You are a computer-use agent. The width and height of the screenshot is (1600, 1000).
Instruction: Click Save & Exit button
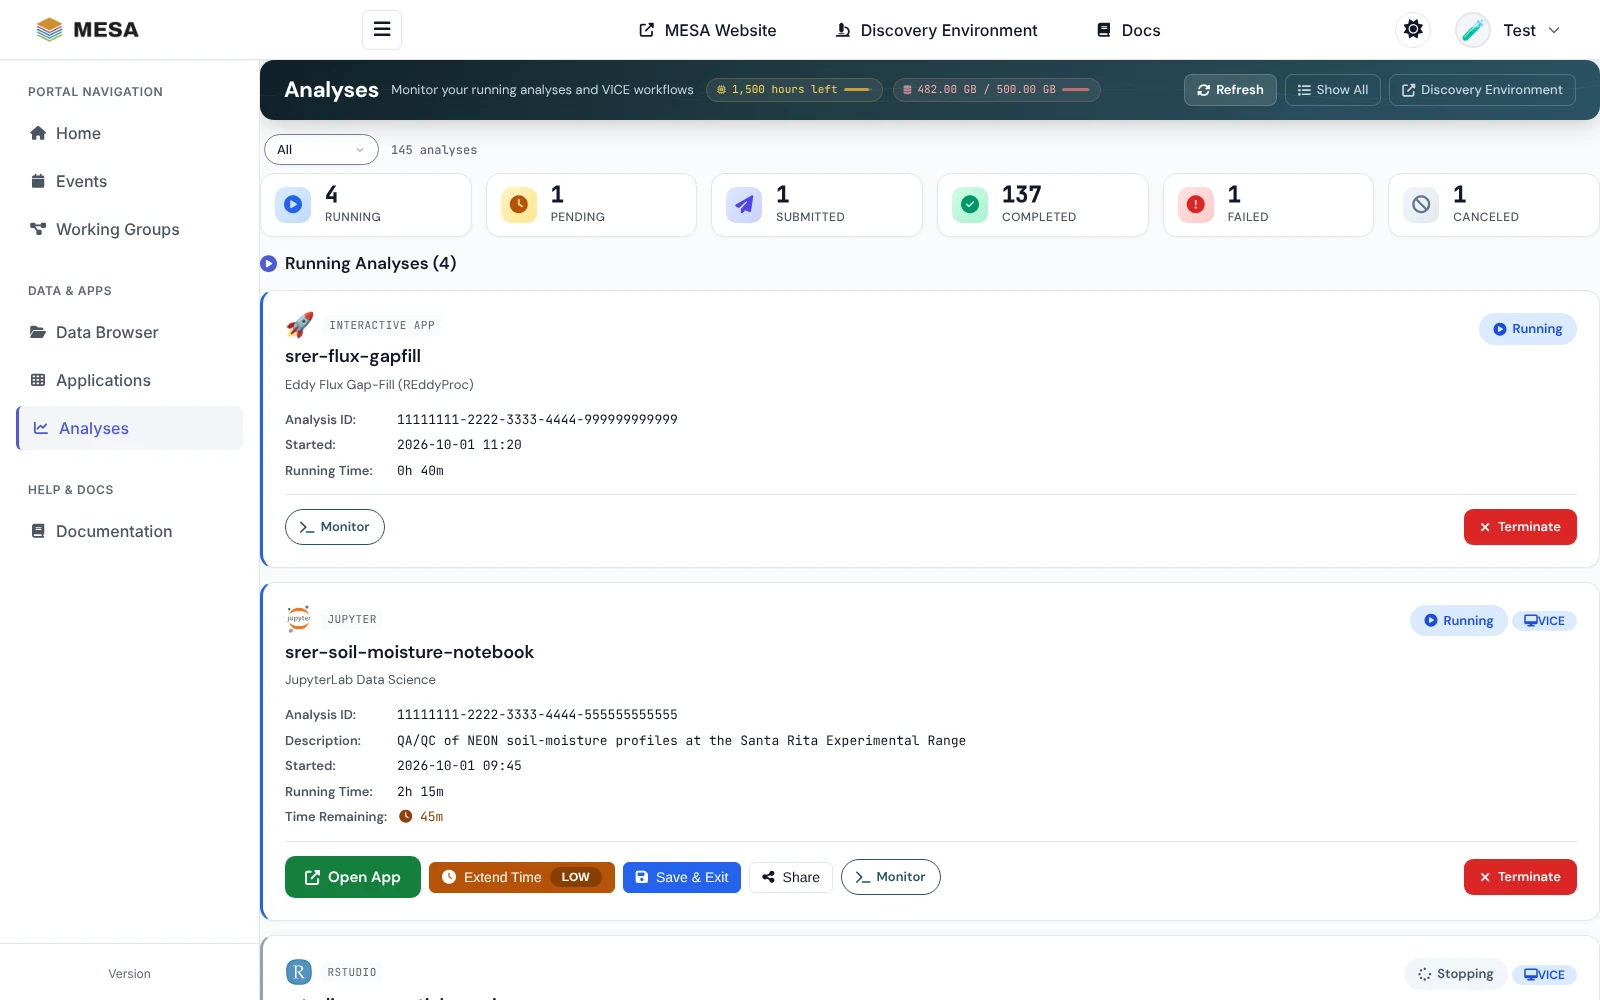(682, 877)
